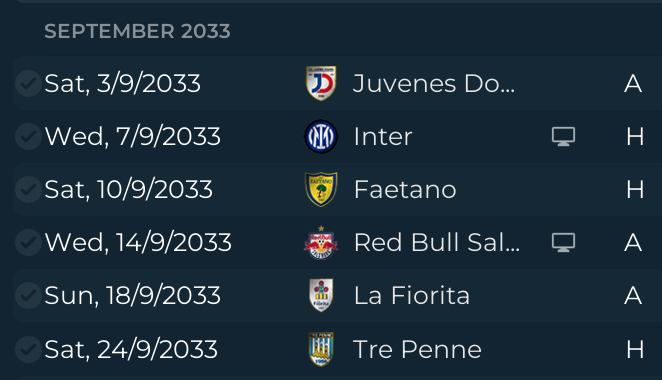Screen dimensions: 662x380
Task: Toggle the checkmark for the Sun 18/9/2033 fixture
Action: (28, 296)
